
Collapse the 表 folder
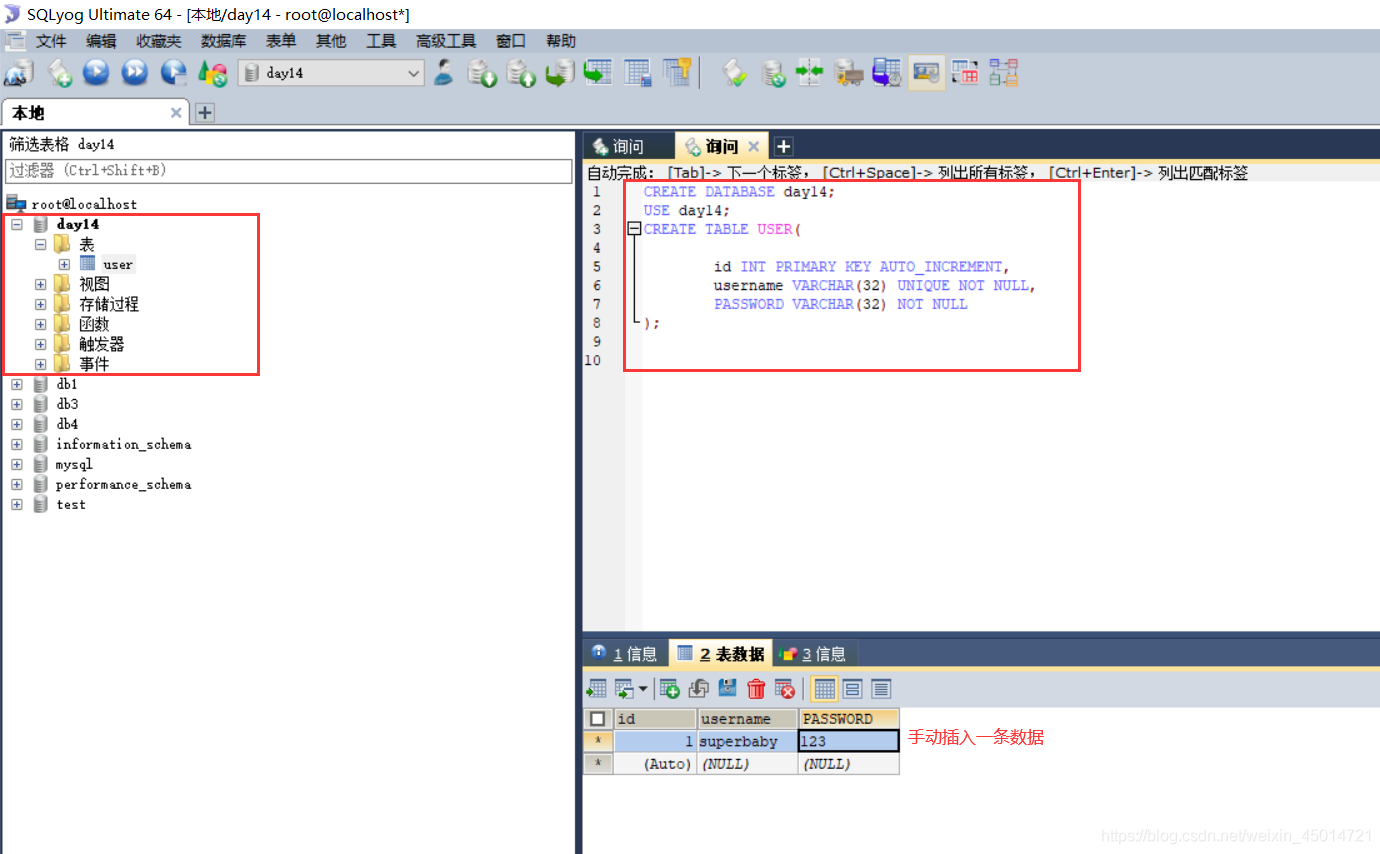[41, 244]
